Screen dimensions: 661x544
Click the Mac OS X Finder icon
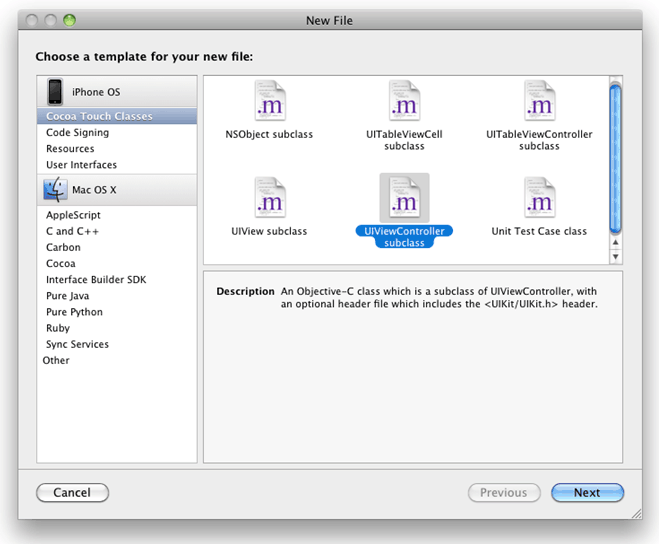55,189
